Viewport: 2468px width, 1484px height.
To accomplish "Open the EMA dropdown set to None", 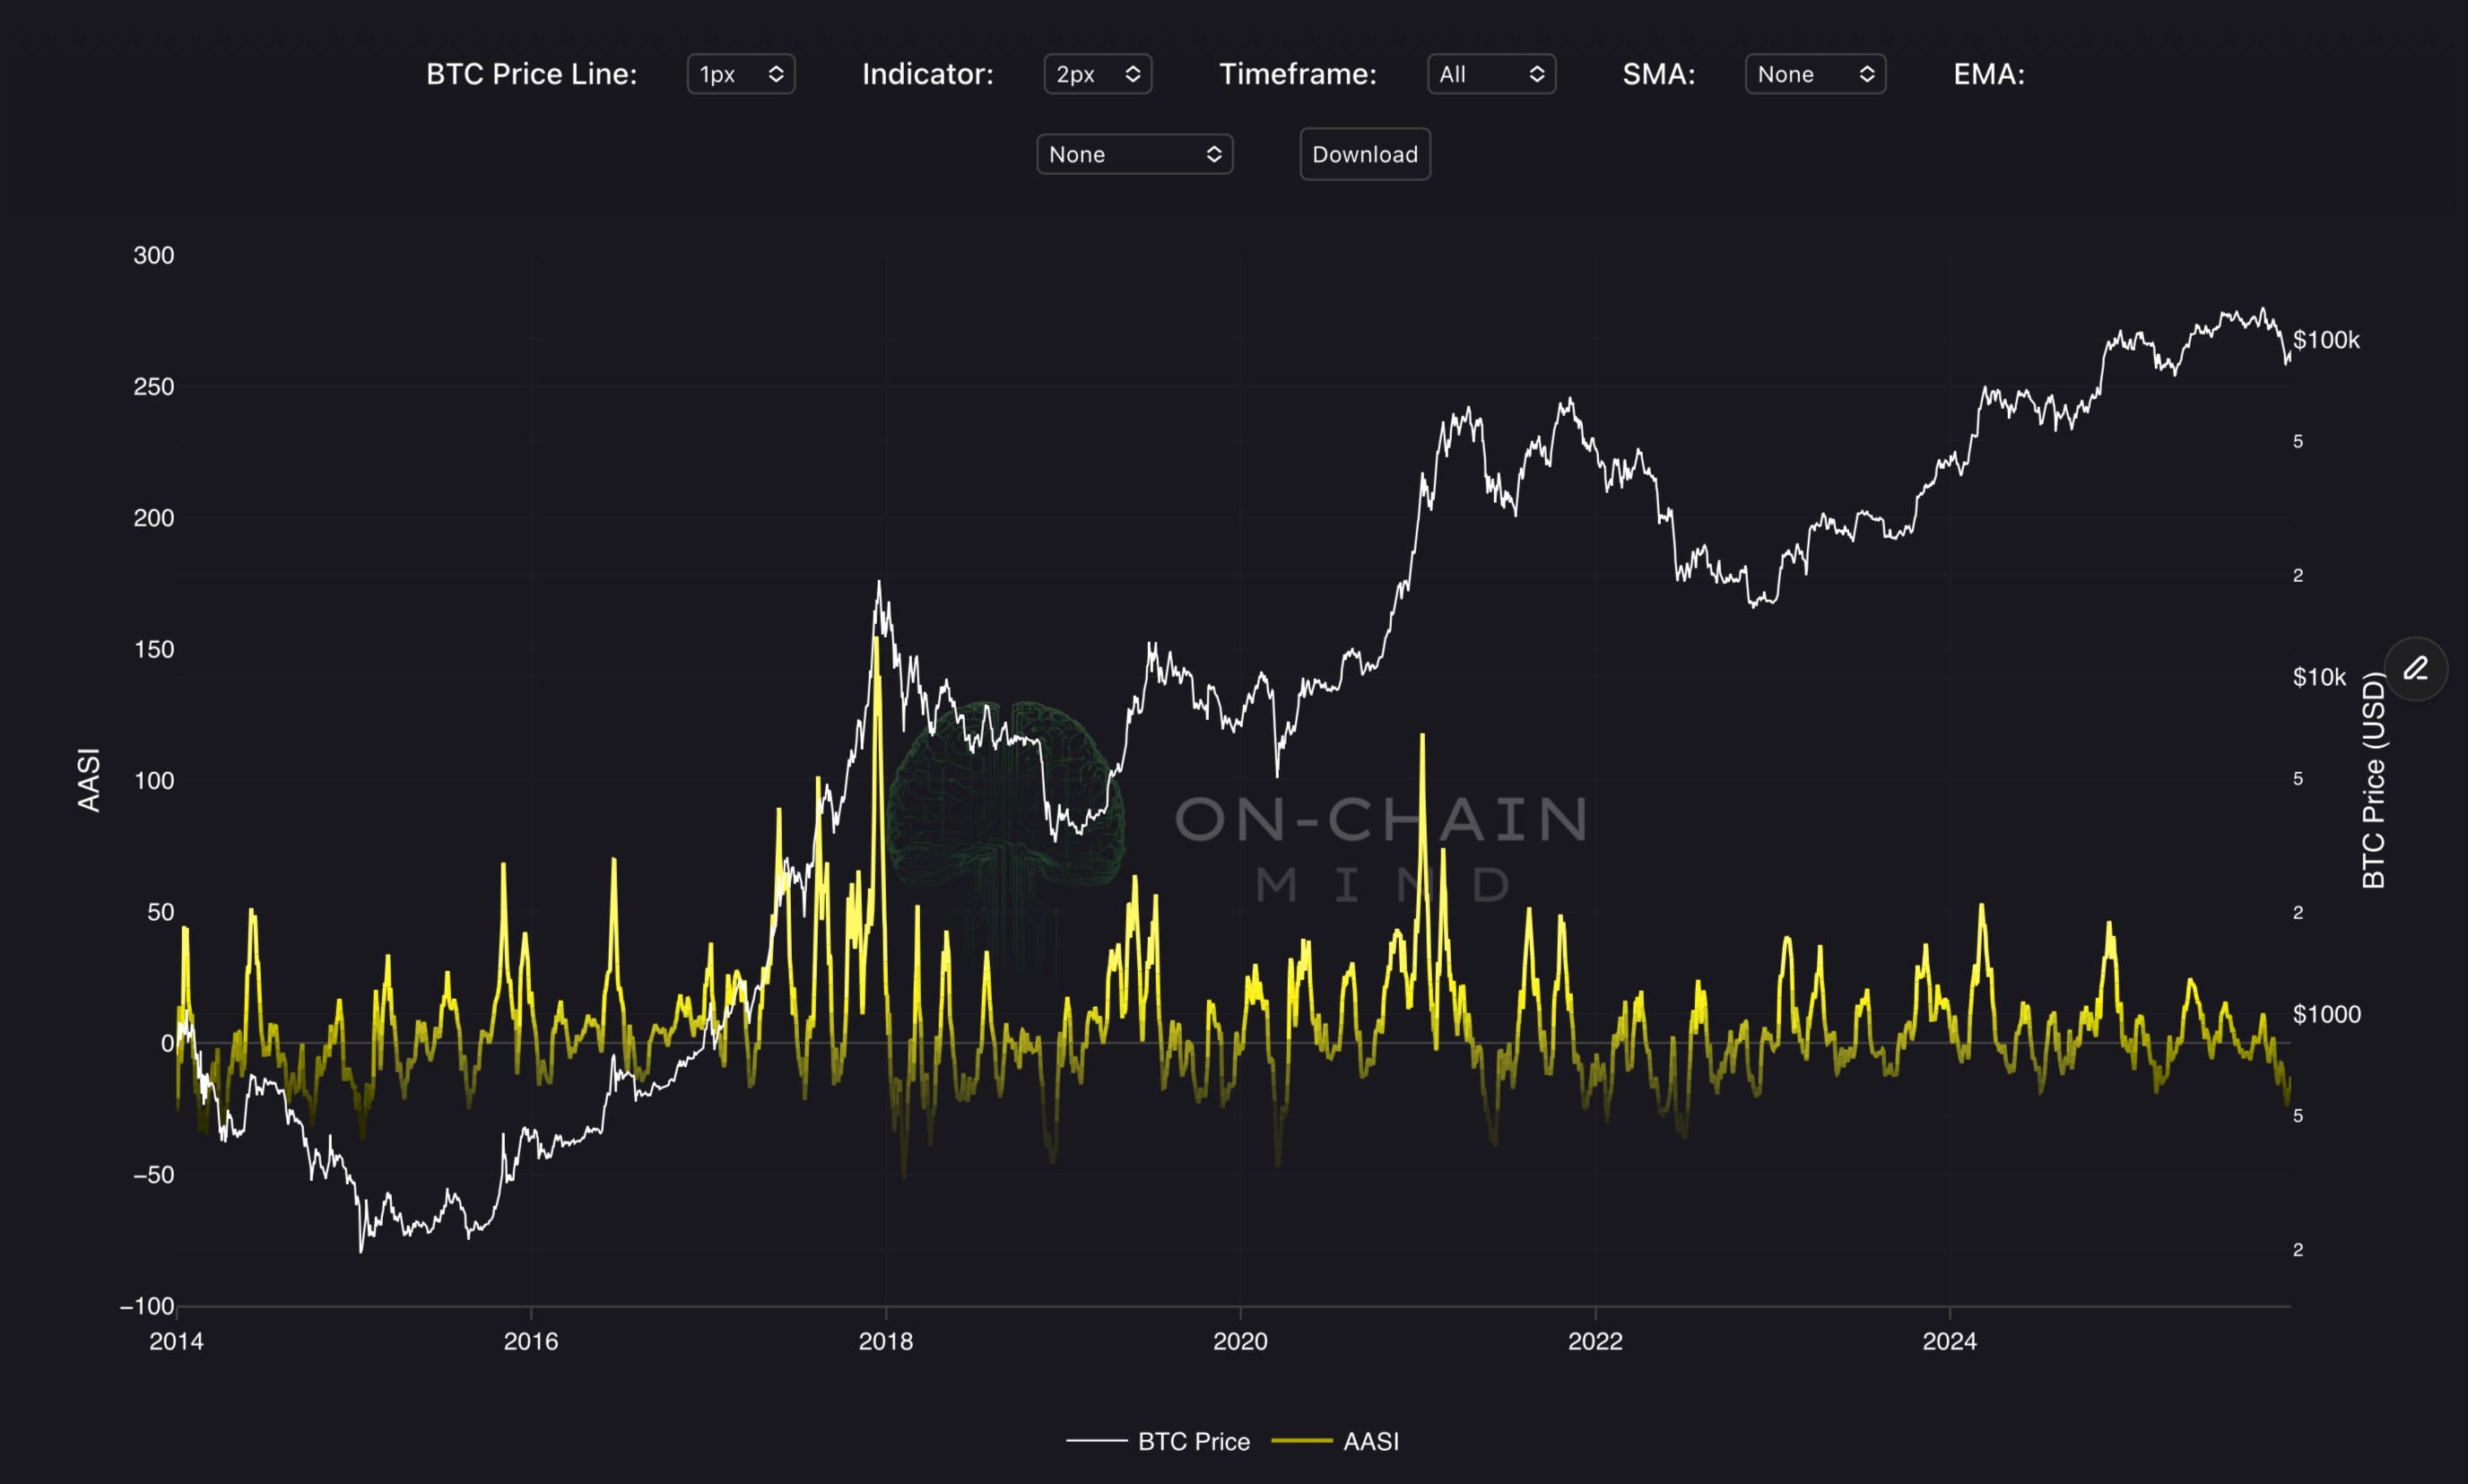I will point(1134,154).
